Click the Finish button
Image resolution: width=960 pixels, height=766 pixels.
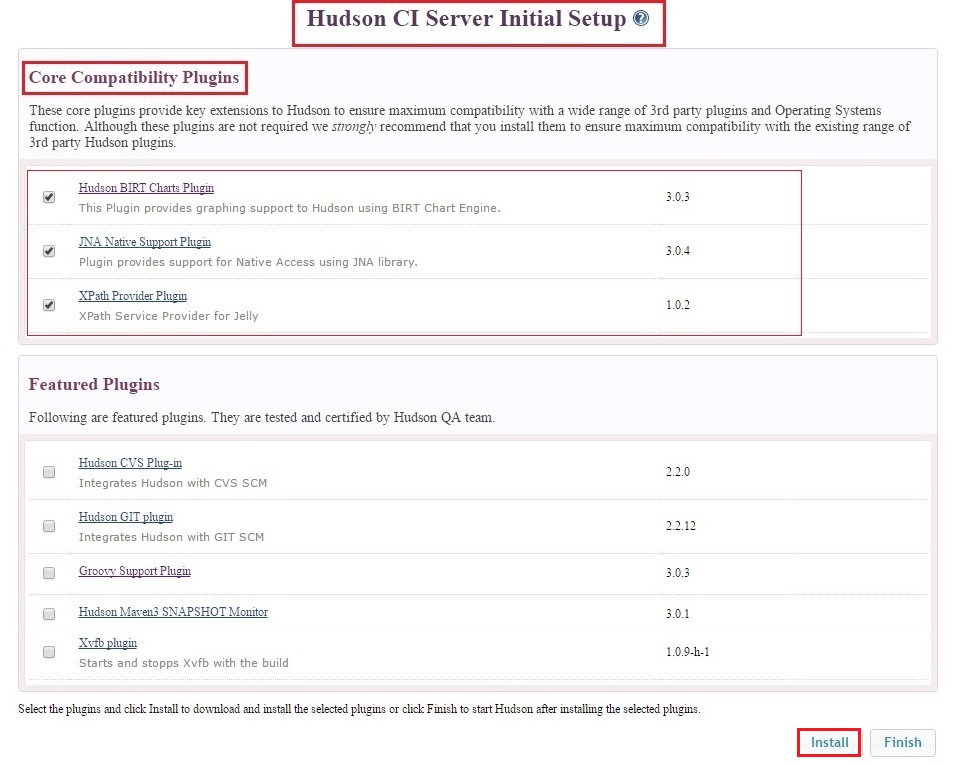[902, 743]
